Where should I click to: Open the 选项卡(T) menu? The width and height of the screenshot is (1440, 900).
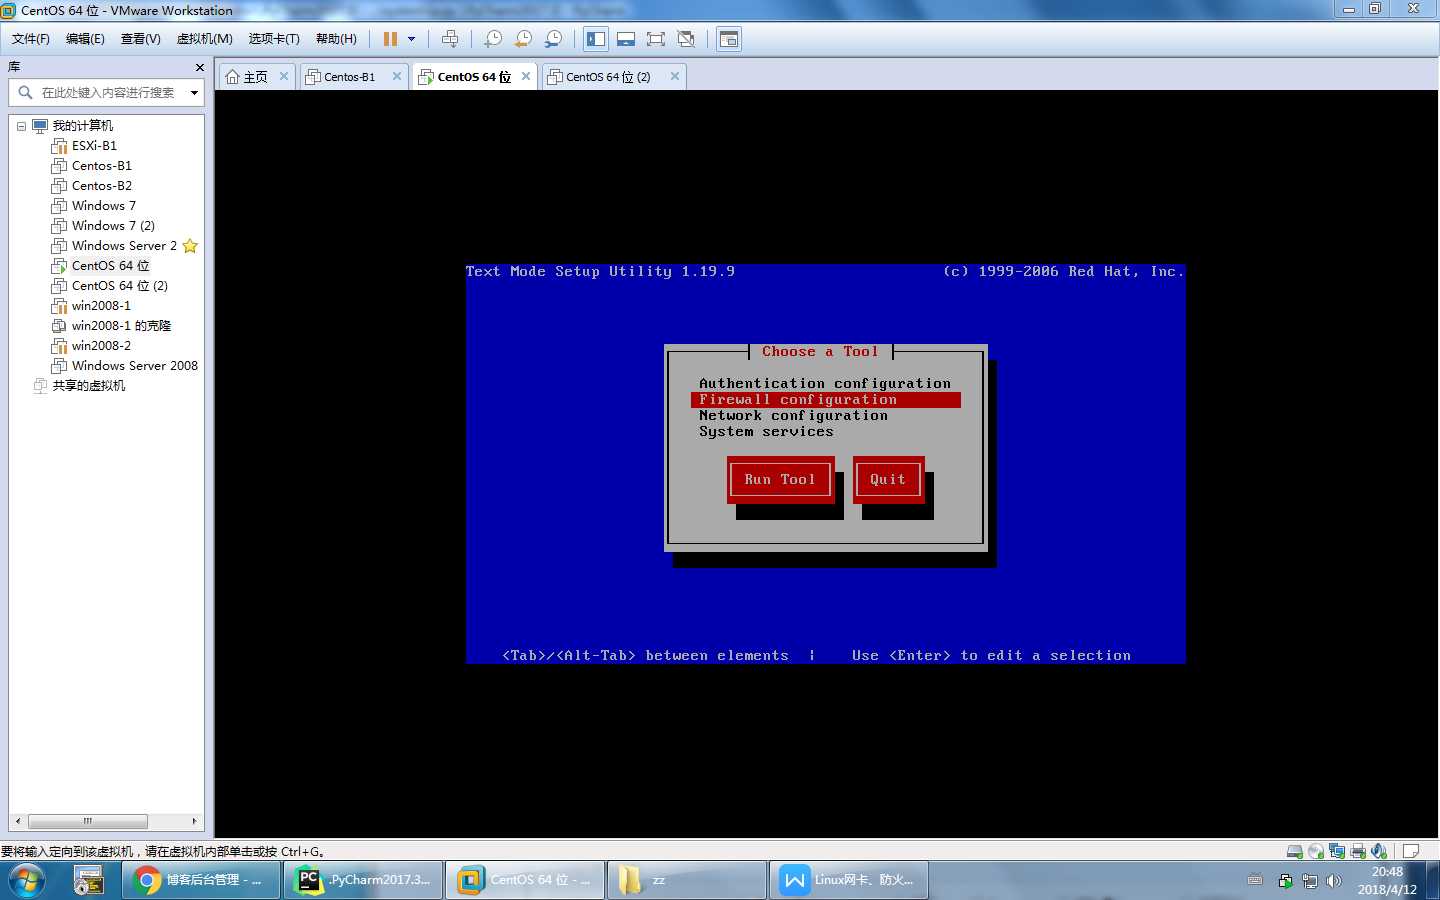[274, 39]
